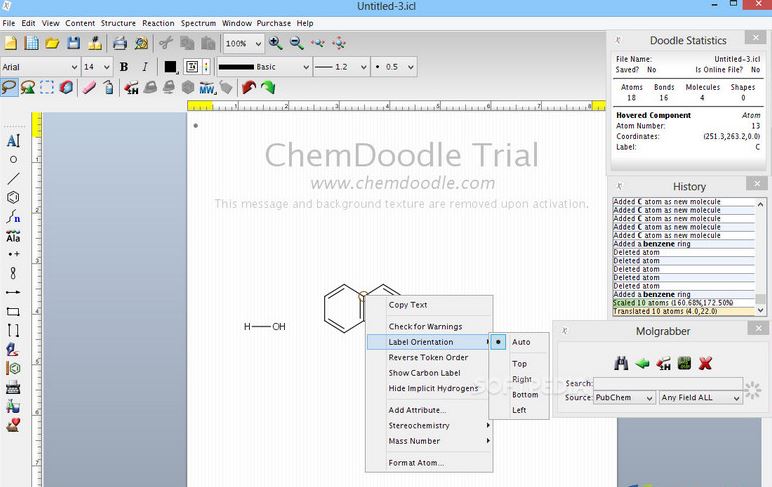Select the rectangular marquee tool
The width and height of the screenshot is (772, 487).
coord(47,88)
